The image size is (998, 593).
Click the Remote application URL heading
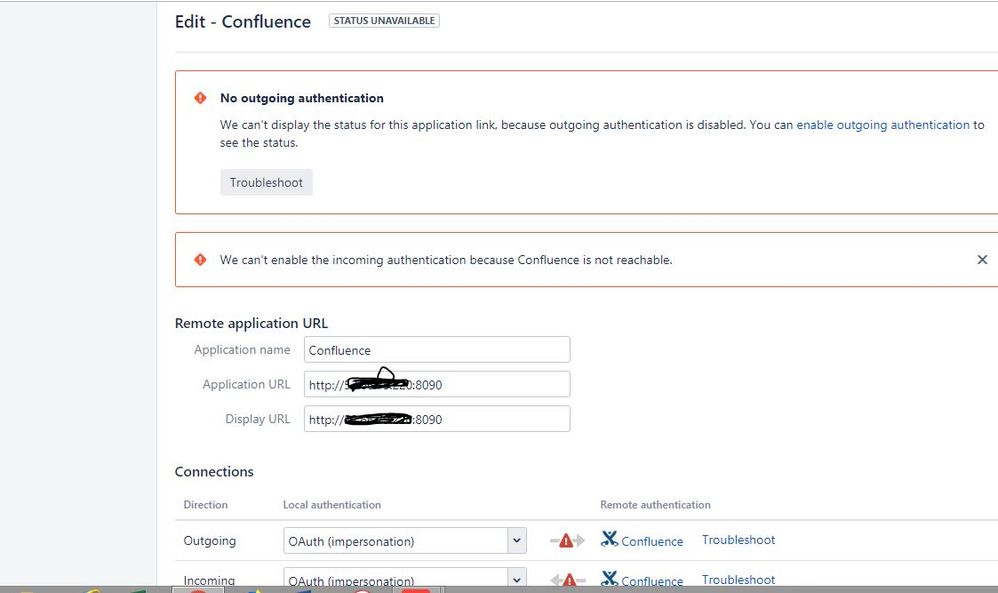coord(251,323)
